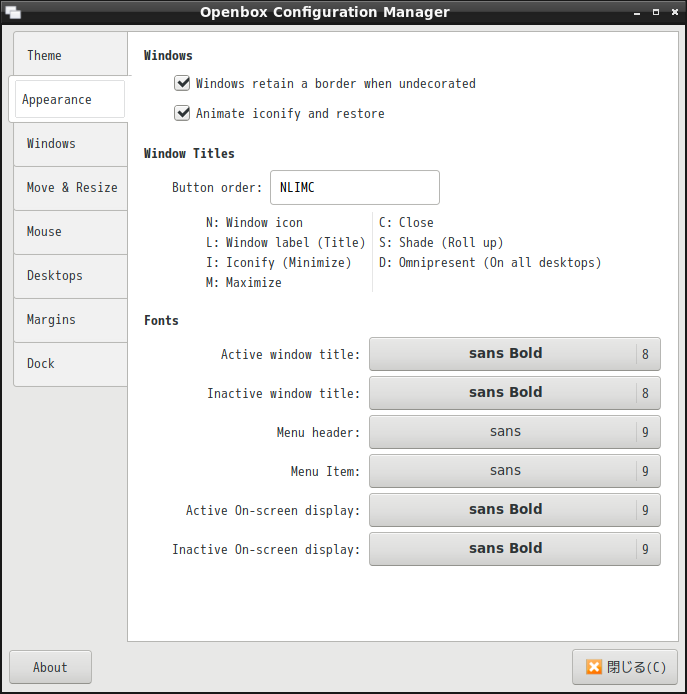Go to the Mouse tab
The image size is (687, 694).
[70, 231]
